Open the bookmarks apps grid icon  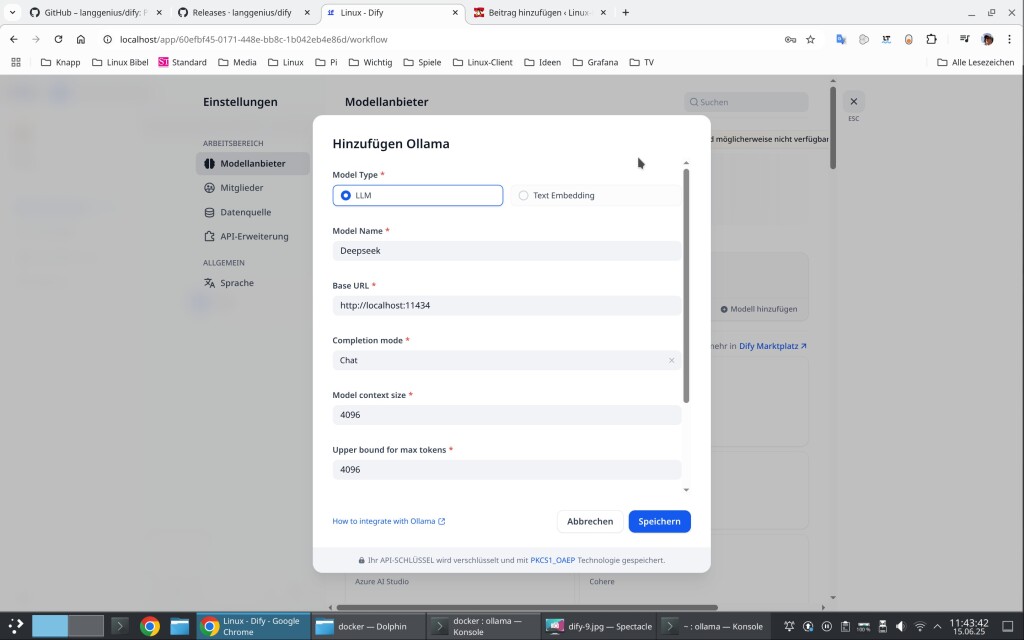tap(16, 62)
